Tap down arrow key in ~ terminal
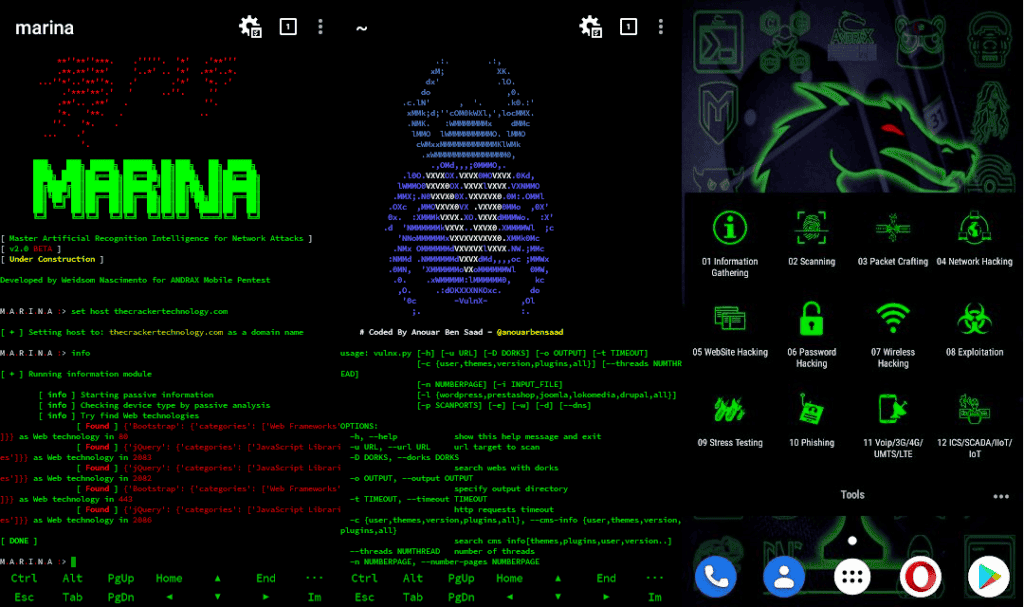 [x=558, y=597]
